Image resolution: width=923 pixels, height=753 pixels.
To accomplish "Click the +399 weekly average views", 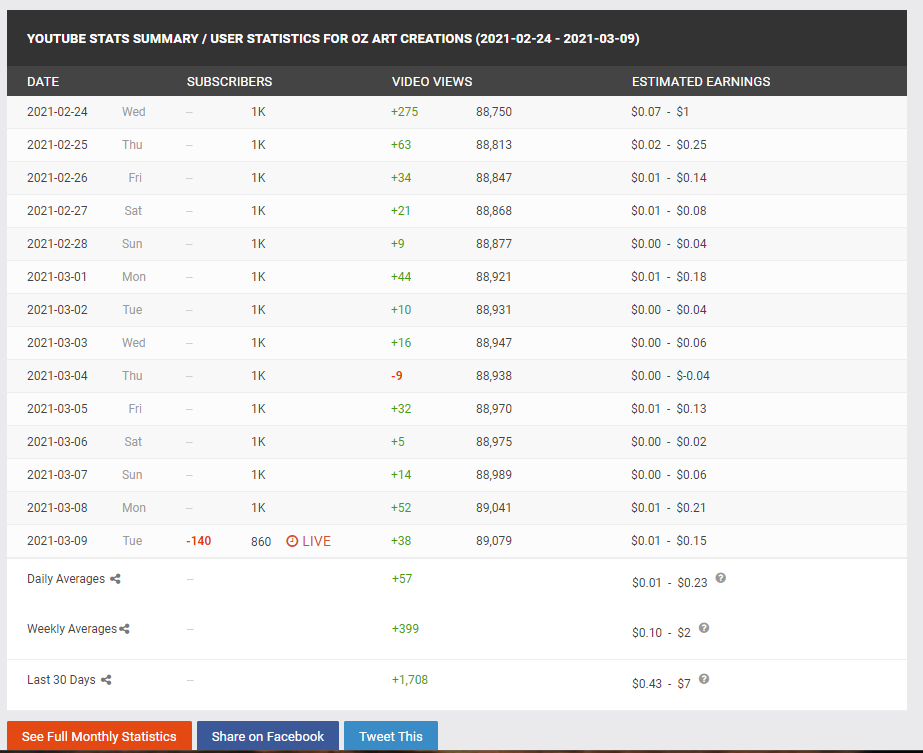I will tap(406, 629).
